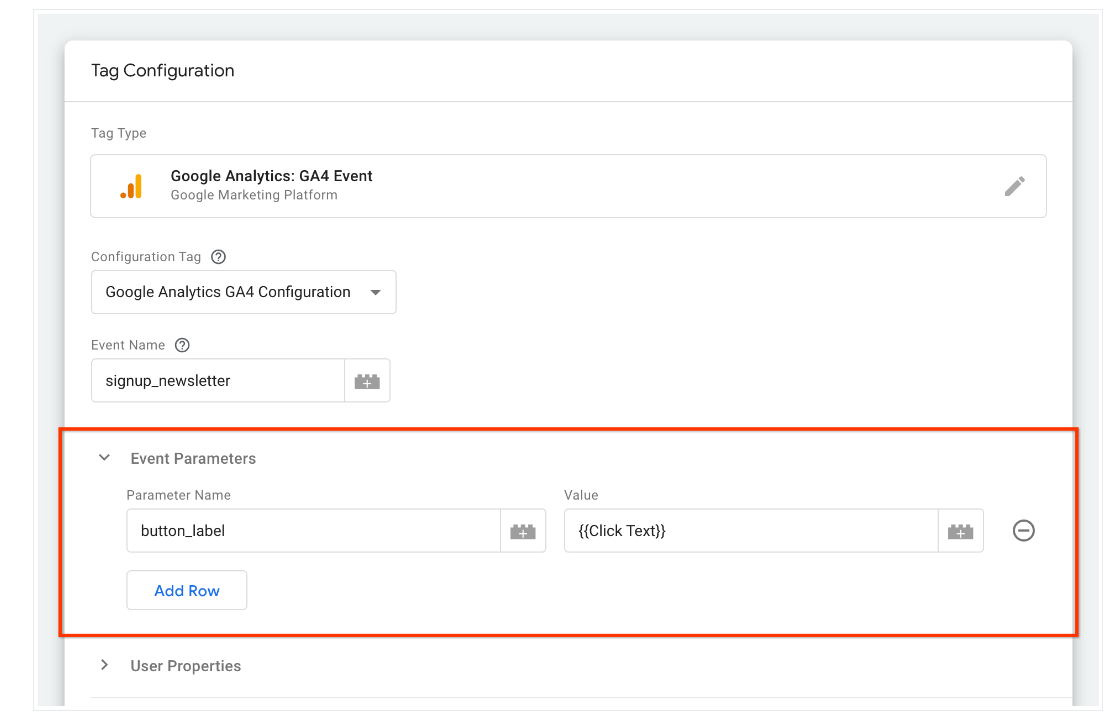1120x717 pixels.
Task: Click the Add Row button
Action: pos(186,590)
